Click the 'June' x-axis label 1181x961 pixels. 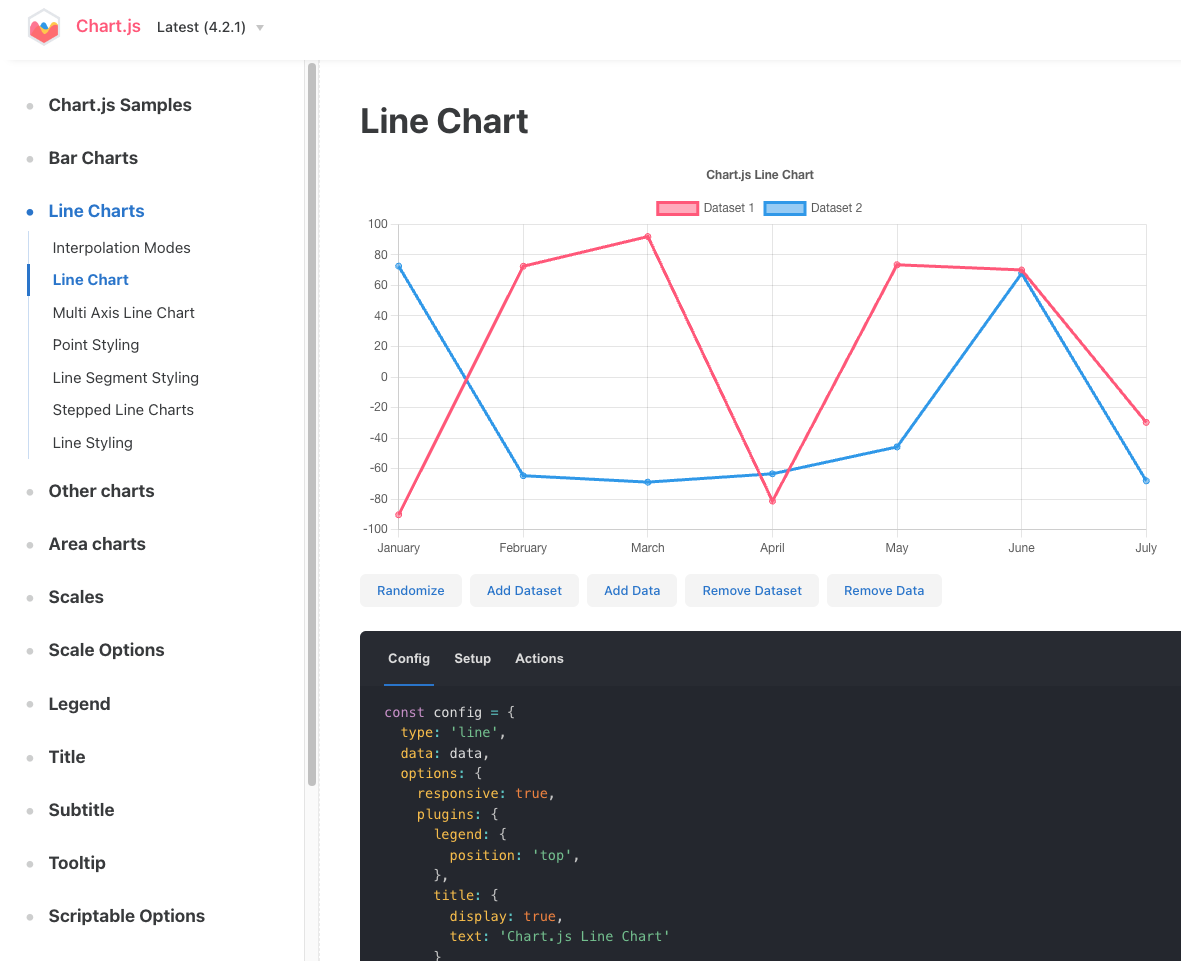click(x=1021, y=548)
